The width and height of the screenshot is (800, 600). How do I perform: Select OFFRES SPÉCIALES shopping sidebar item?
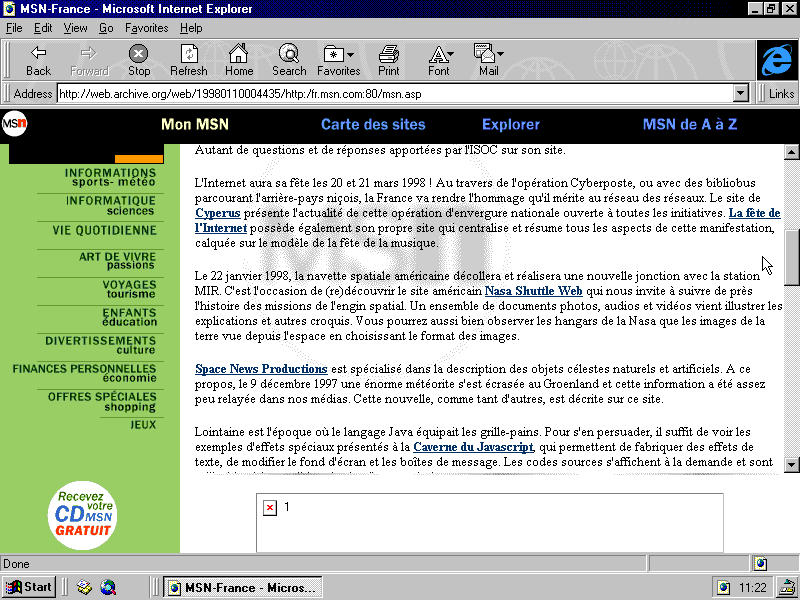pyautogui.click(x=102, y=402)
